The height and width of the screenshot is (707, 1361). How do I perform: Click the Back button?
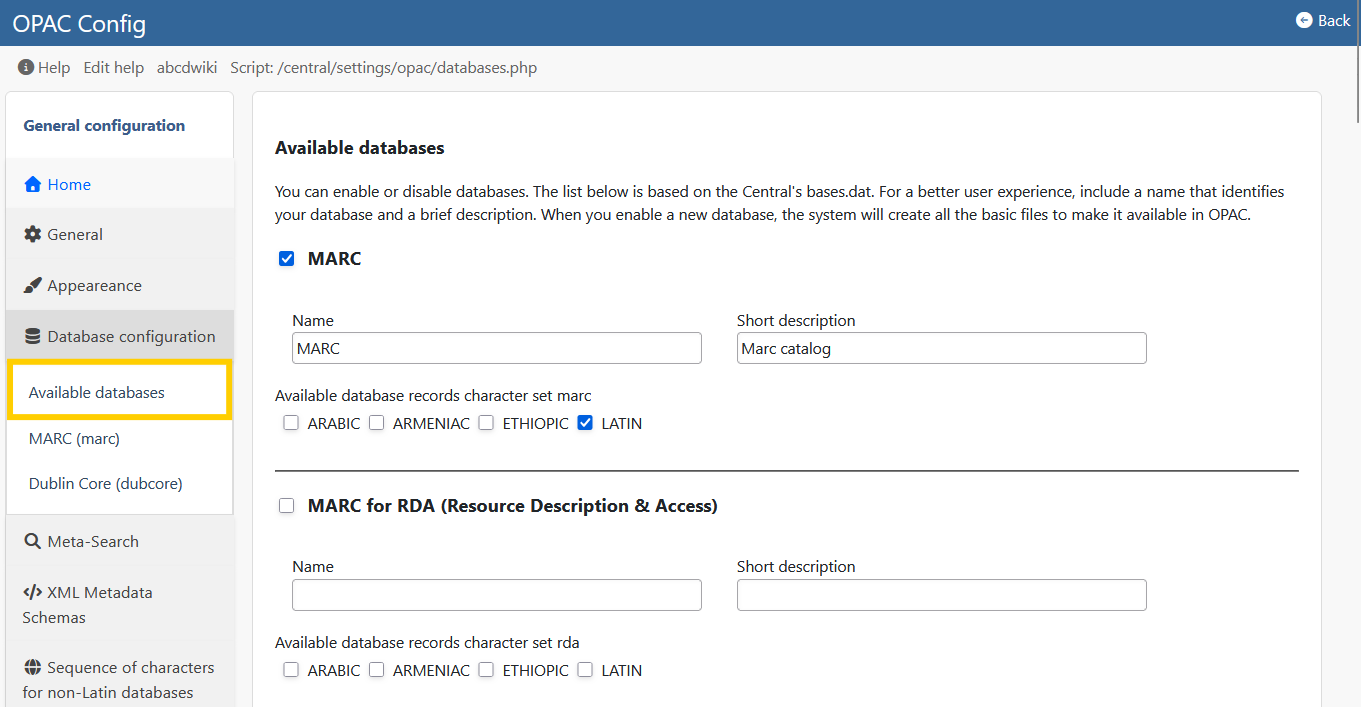(x=1322, y=19)
